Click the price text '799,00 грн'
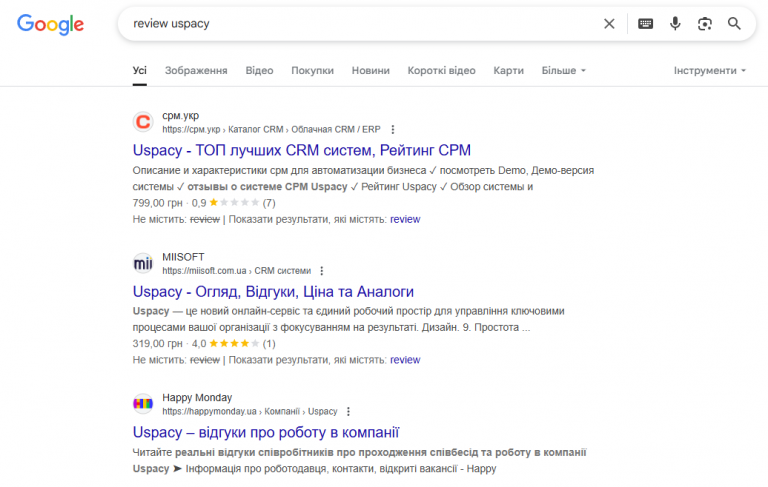Screen dimensions: 768x487 point(157,203)
